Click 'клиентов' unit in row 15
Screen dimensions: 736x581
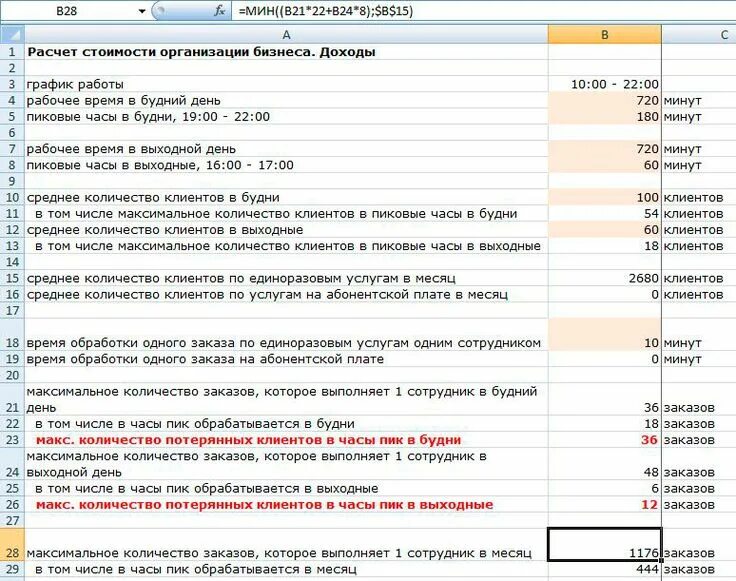[693, 278]
